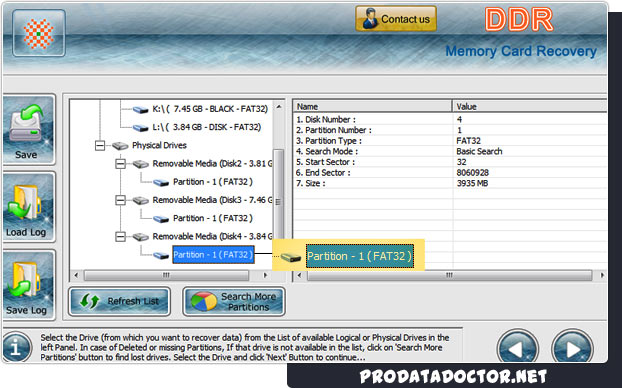Select Partition - 1 under Disk3
This screenshot has height=388, width=622.
213,218
